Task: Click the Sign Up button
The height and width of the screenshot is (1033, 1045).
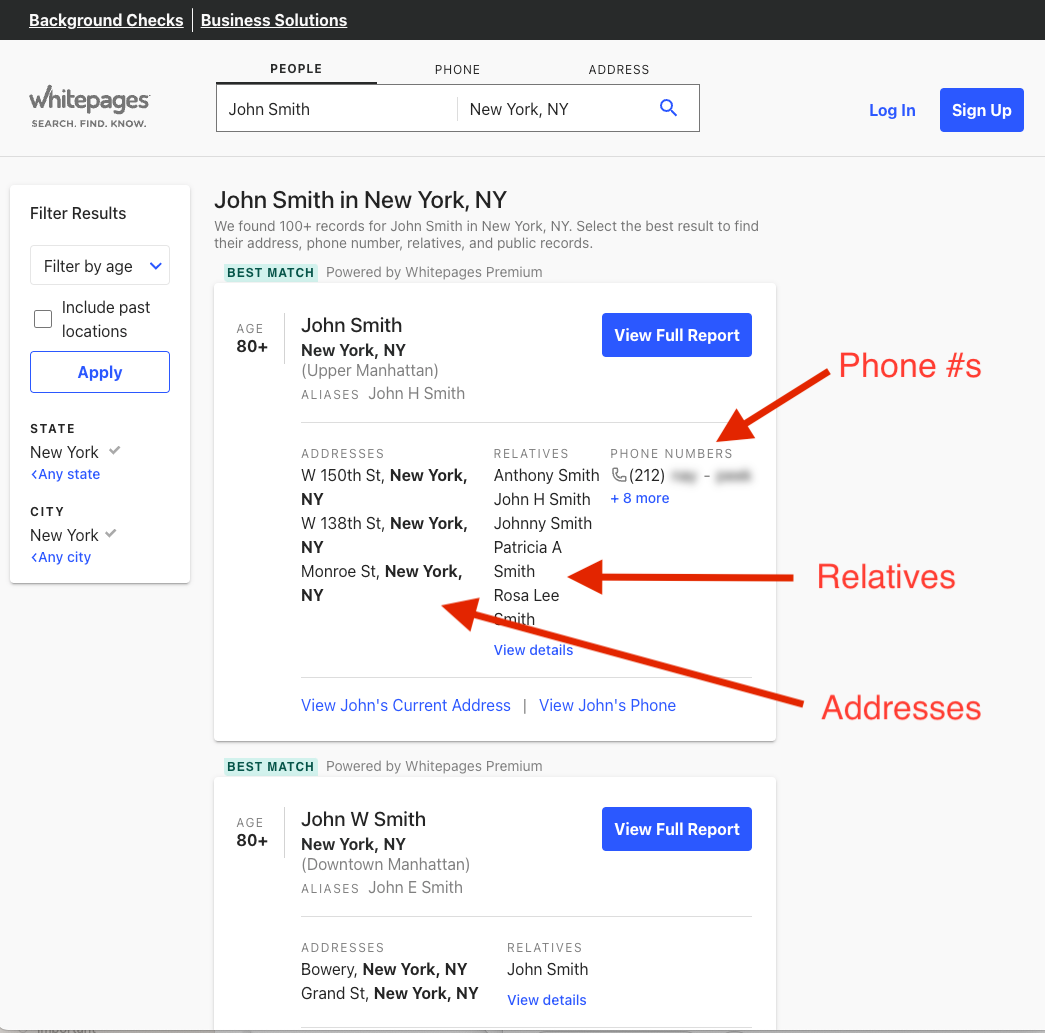Action: 981,110
